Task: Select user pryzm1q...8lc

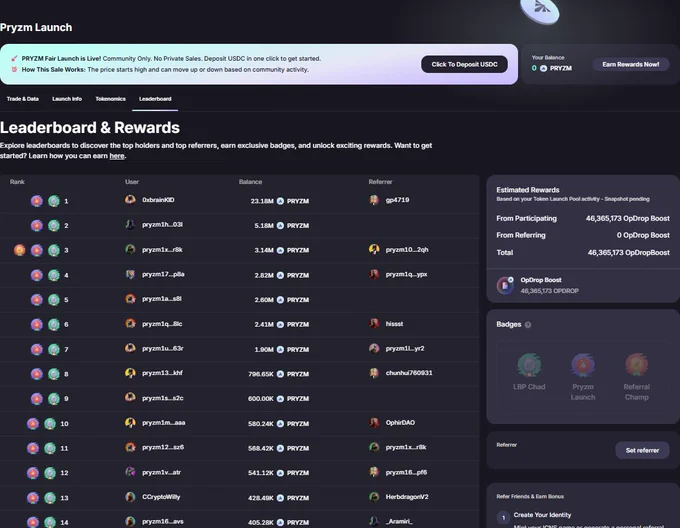Action: pos(162,324)
